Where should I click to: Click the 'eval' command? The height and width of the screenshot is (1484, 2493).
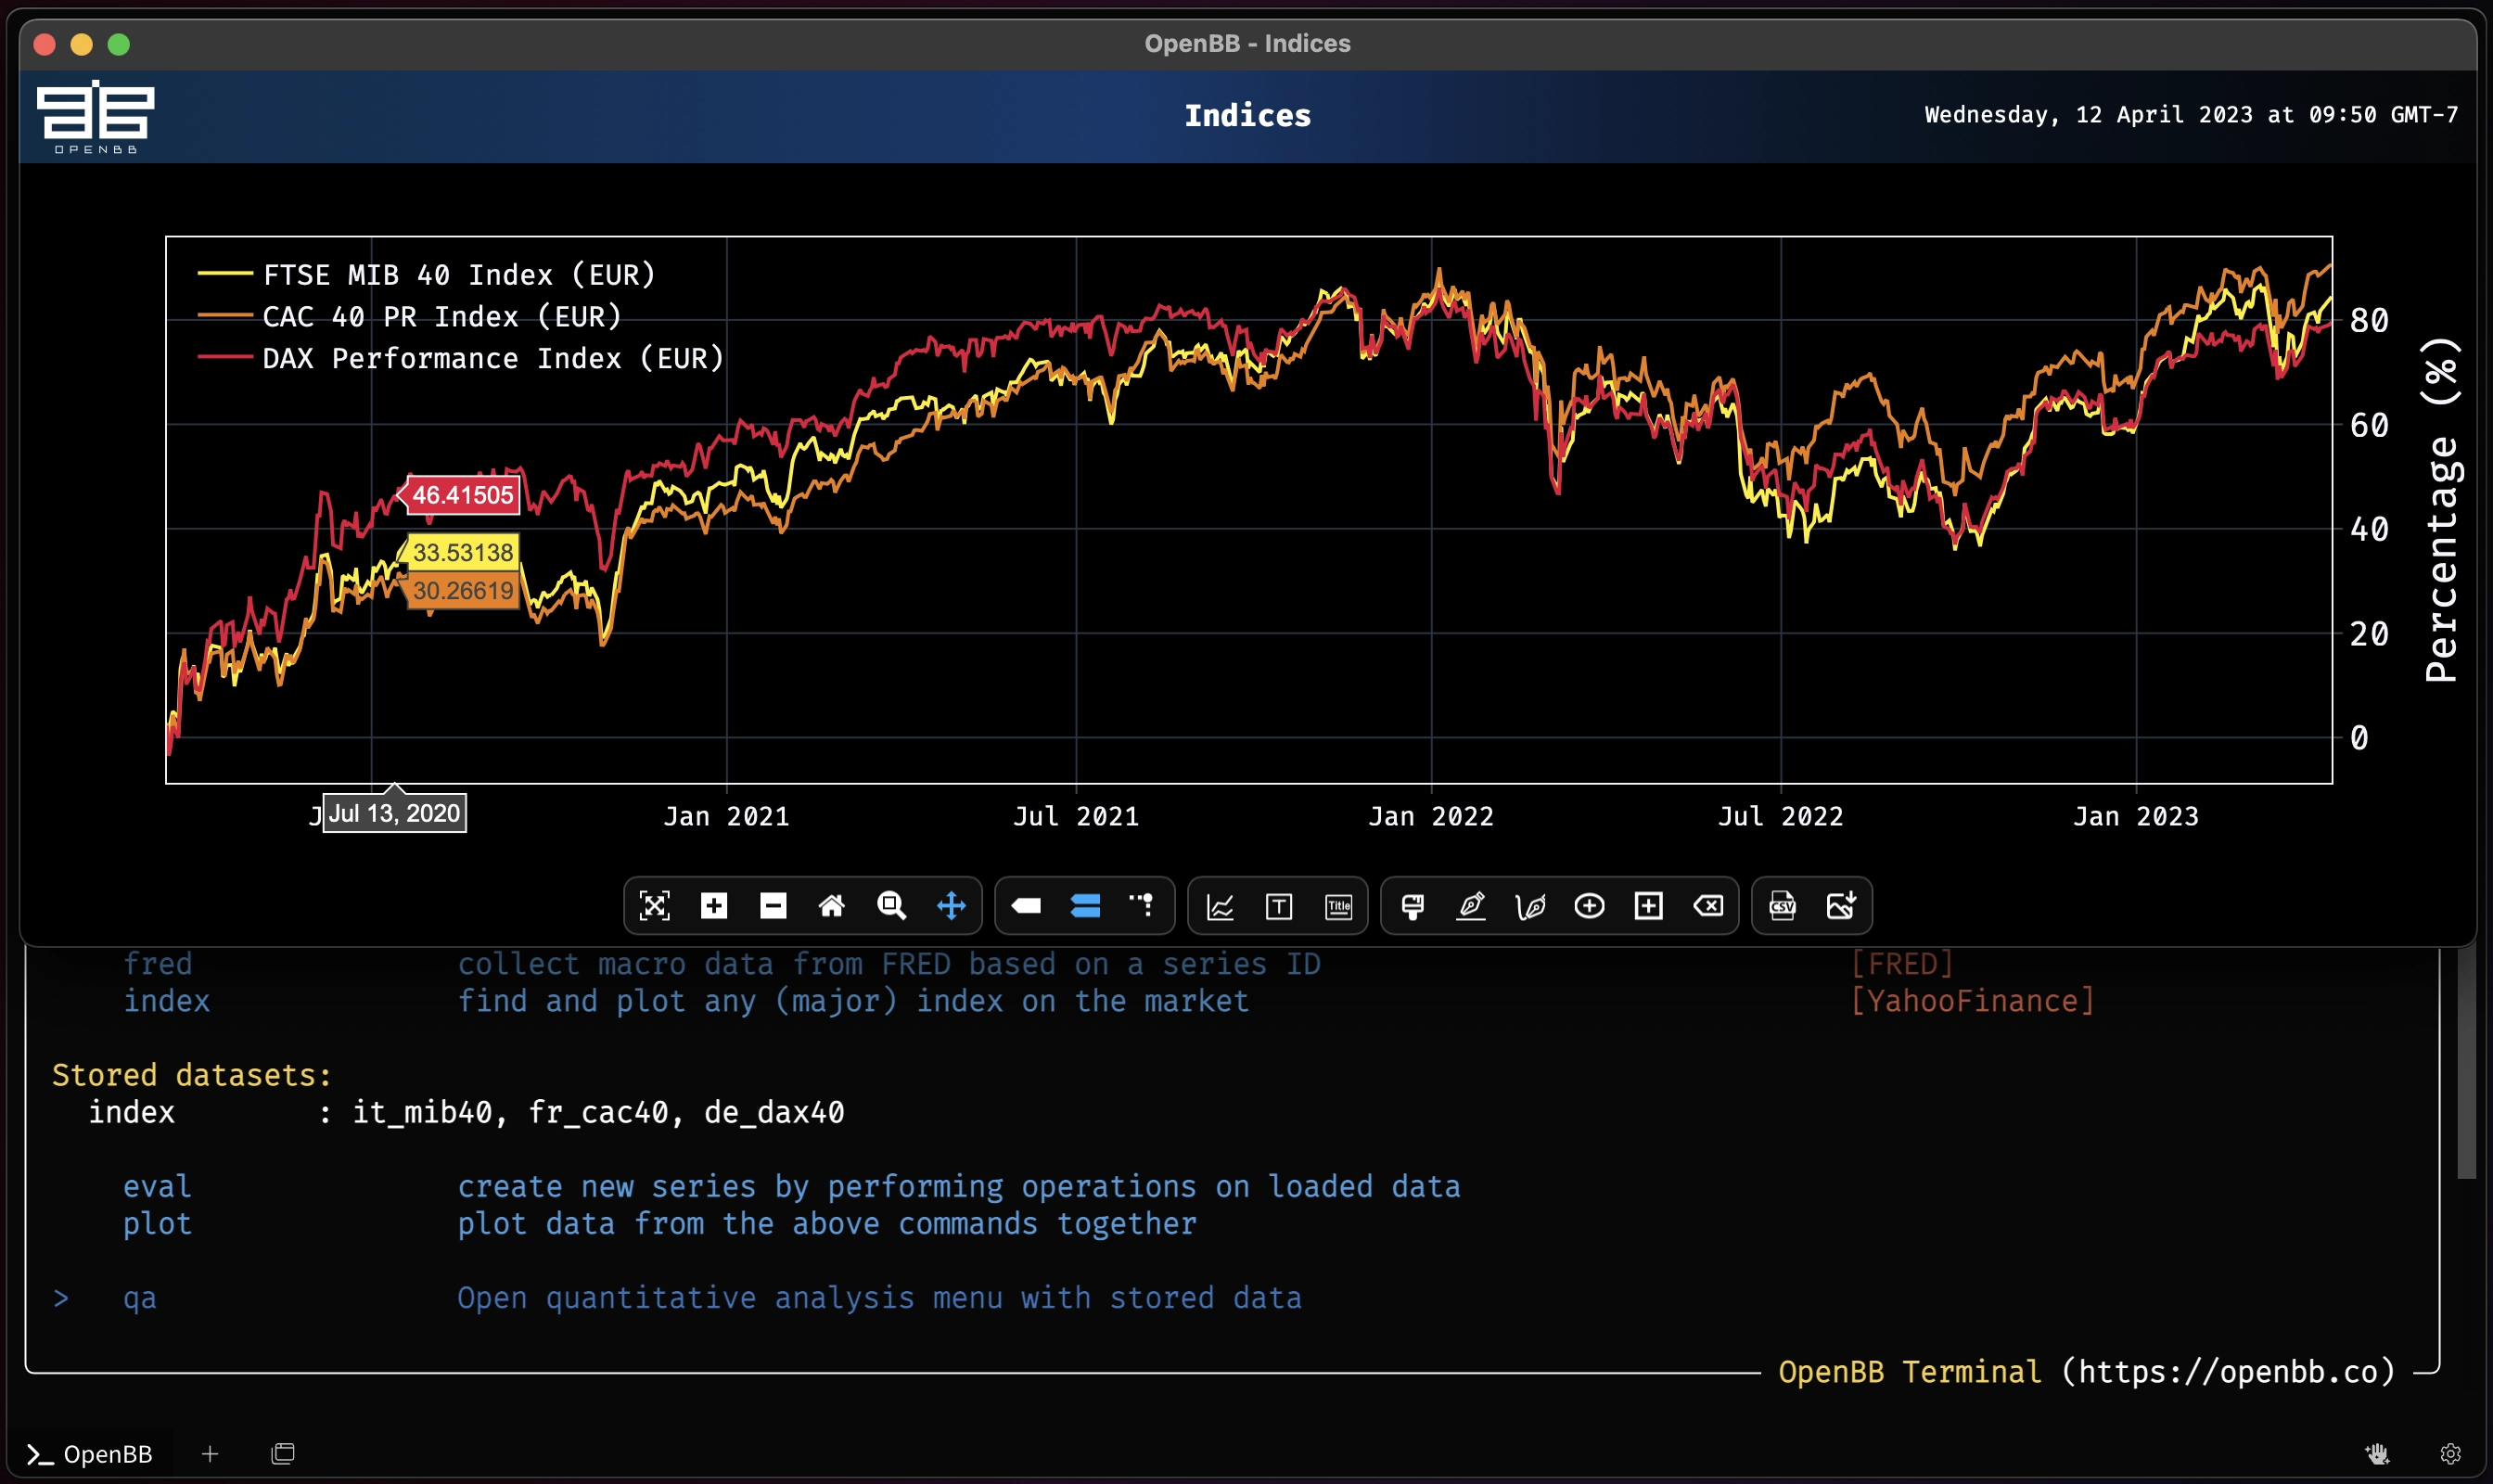157,1186
